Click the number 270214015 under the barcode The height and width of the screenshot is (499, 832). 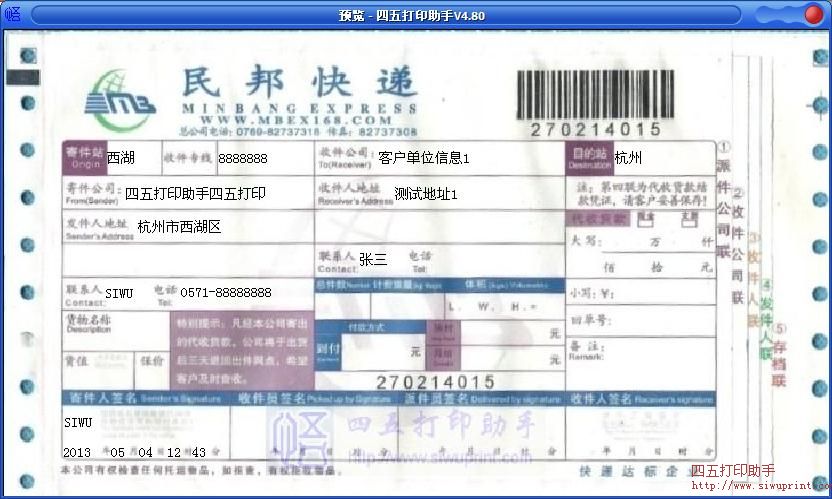595,130
